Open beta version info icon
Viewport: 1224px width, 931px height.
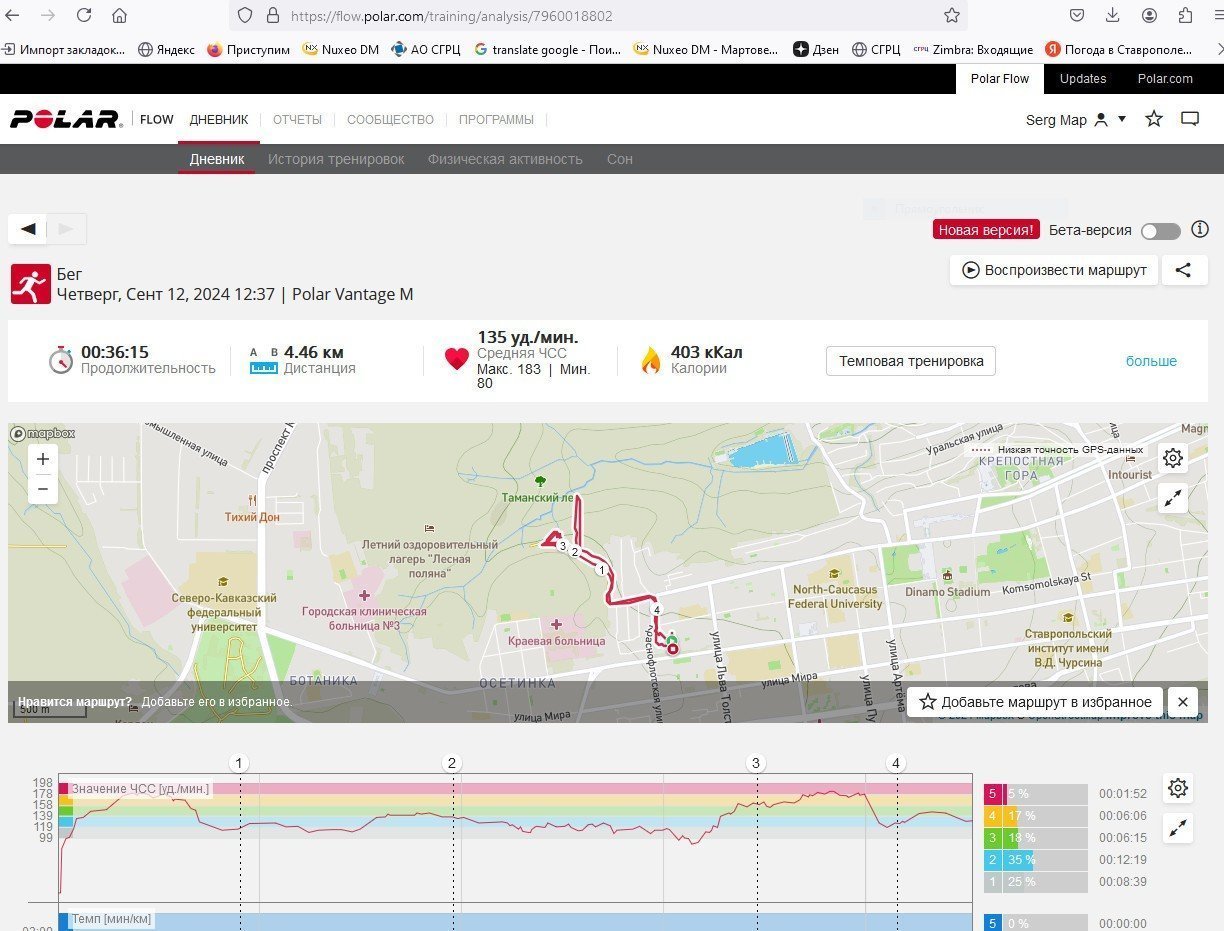(x=1200, y=230)
